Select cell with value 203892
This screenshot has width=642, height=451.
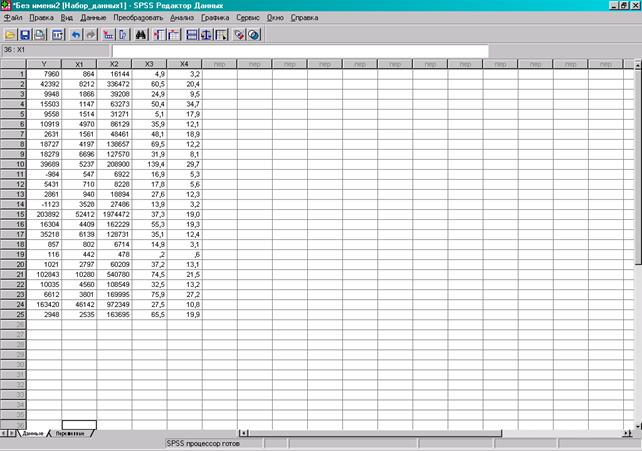[x=44, y=214]
